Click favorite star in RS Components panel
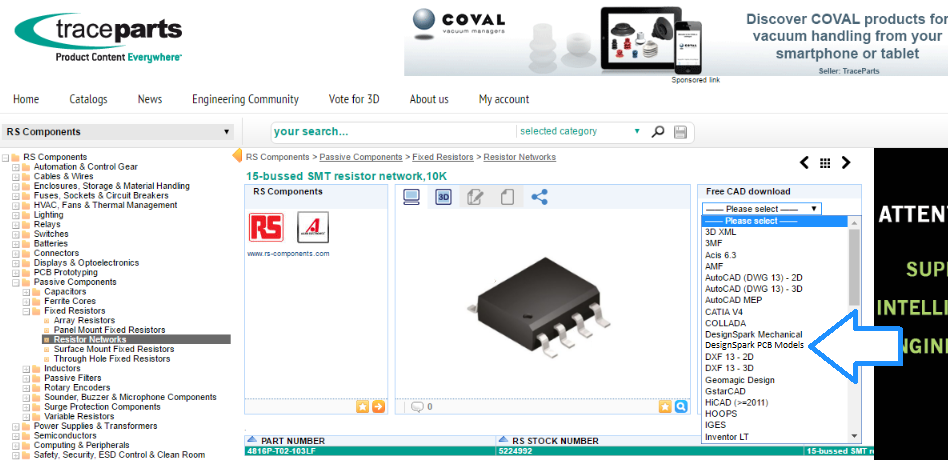The width and height of the screenshot is (948, 474). coord(362,407)
